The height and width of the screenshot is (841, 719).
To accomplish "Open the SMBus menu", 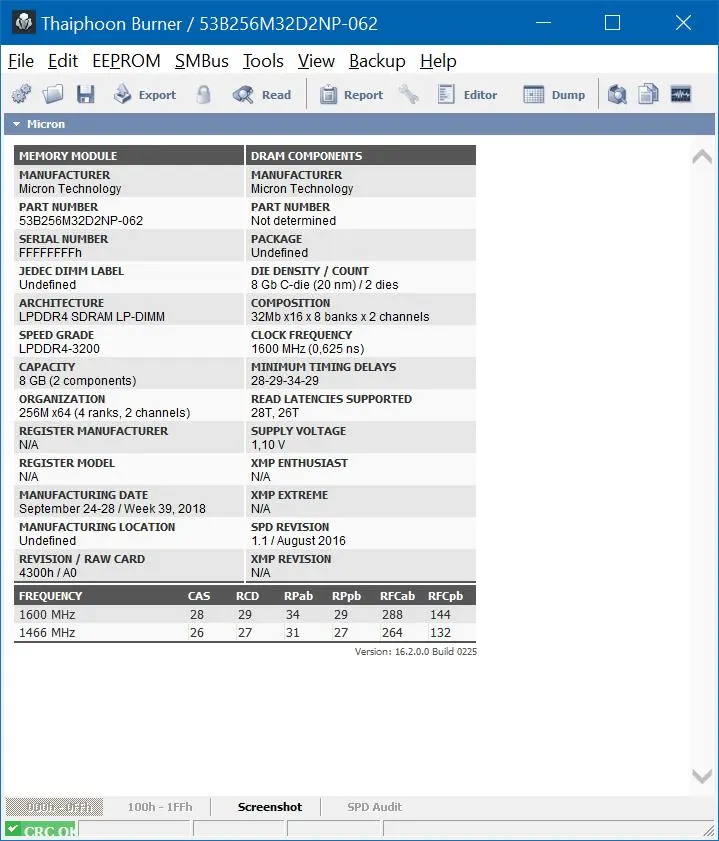I will click(202, 61).
